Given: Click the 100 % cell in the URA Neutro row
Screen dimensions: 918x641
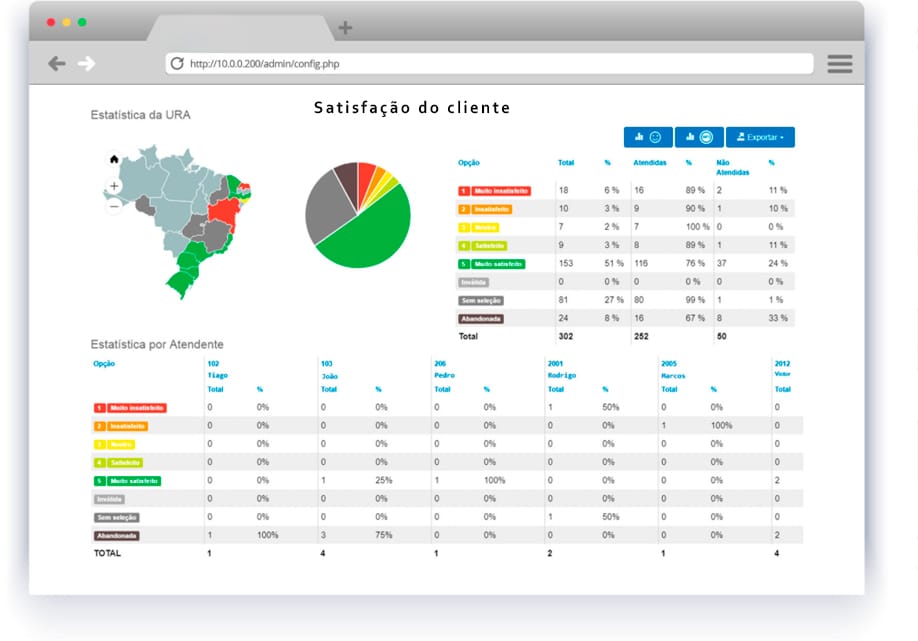Looking at the screenshot, I should tap(697, 227).
